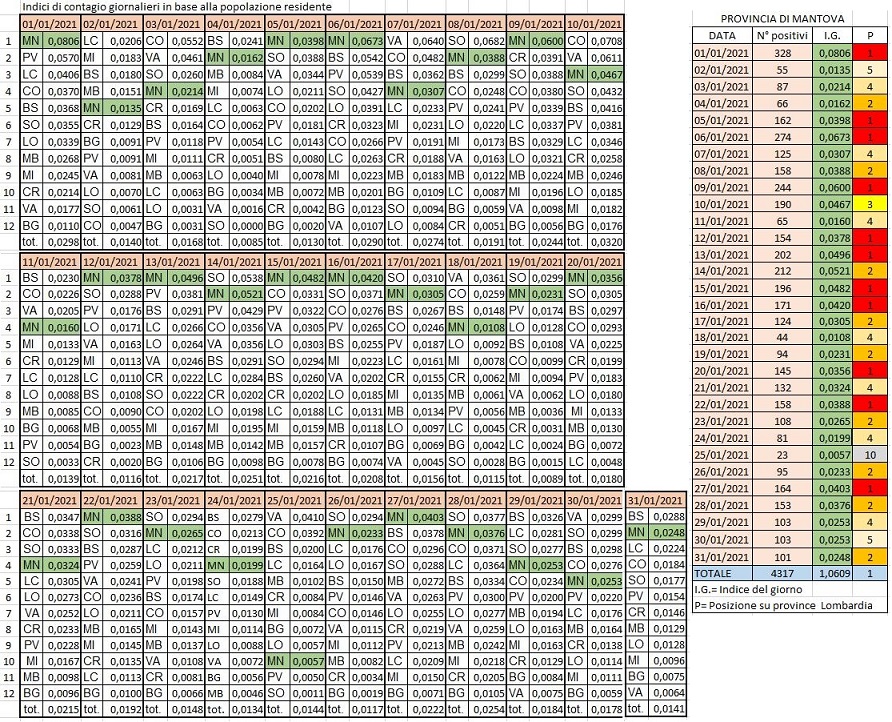The width and height of the screenshot is (892, 722).
Task: Select position '5' cell for 02/01/2021 row
Action: coord(870,70)
